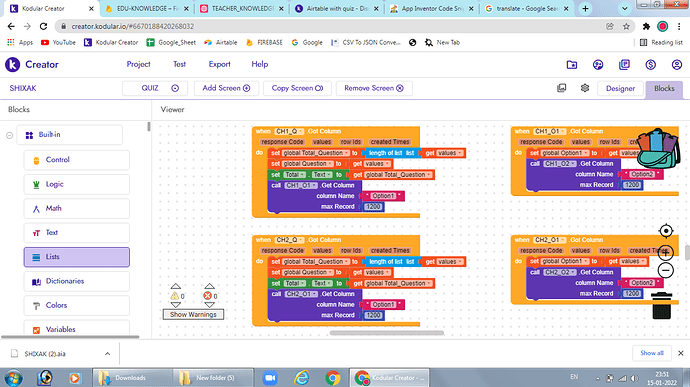
Task: Expand the SHIXAK download item chevron
Action: 107,354
